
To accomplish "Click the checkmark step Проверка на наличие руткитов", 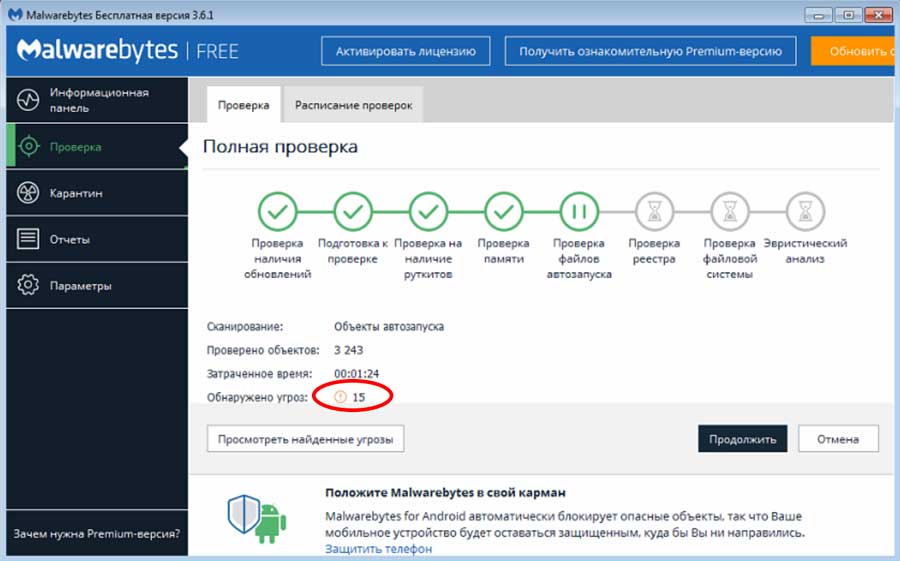I will click(x=428, y=212).
